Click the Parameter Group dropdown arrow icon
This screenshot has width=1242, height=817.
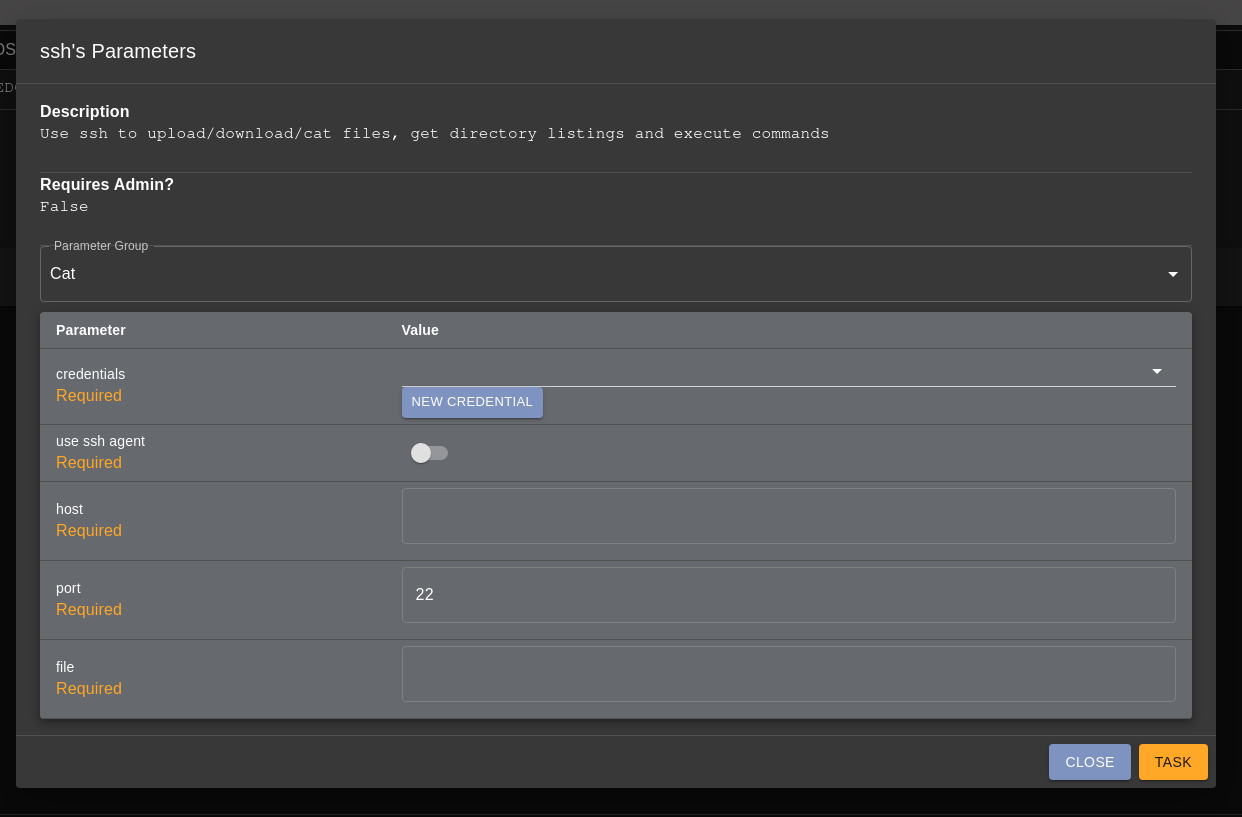coord(1172,273)
